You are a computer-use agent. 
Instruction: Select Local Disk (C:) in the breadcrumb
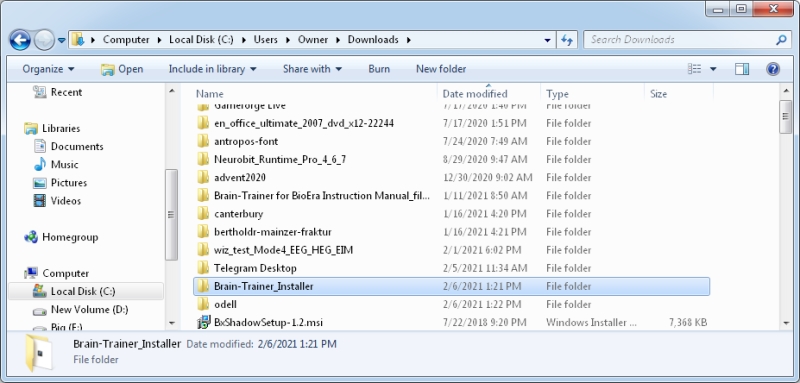point(201,40)
